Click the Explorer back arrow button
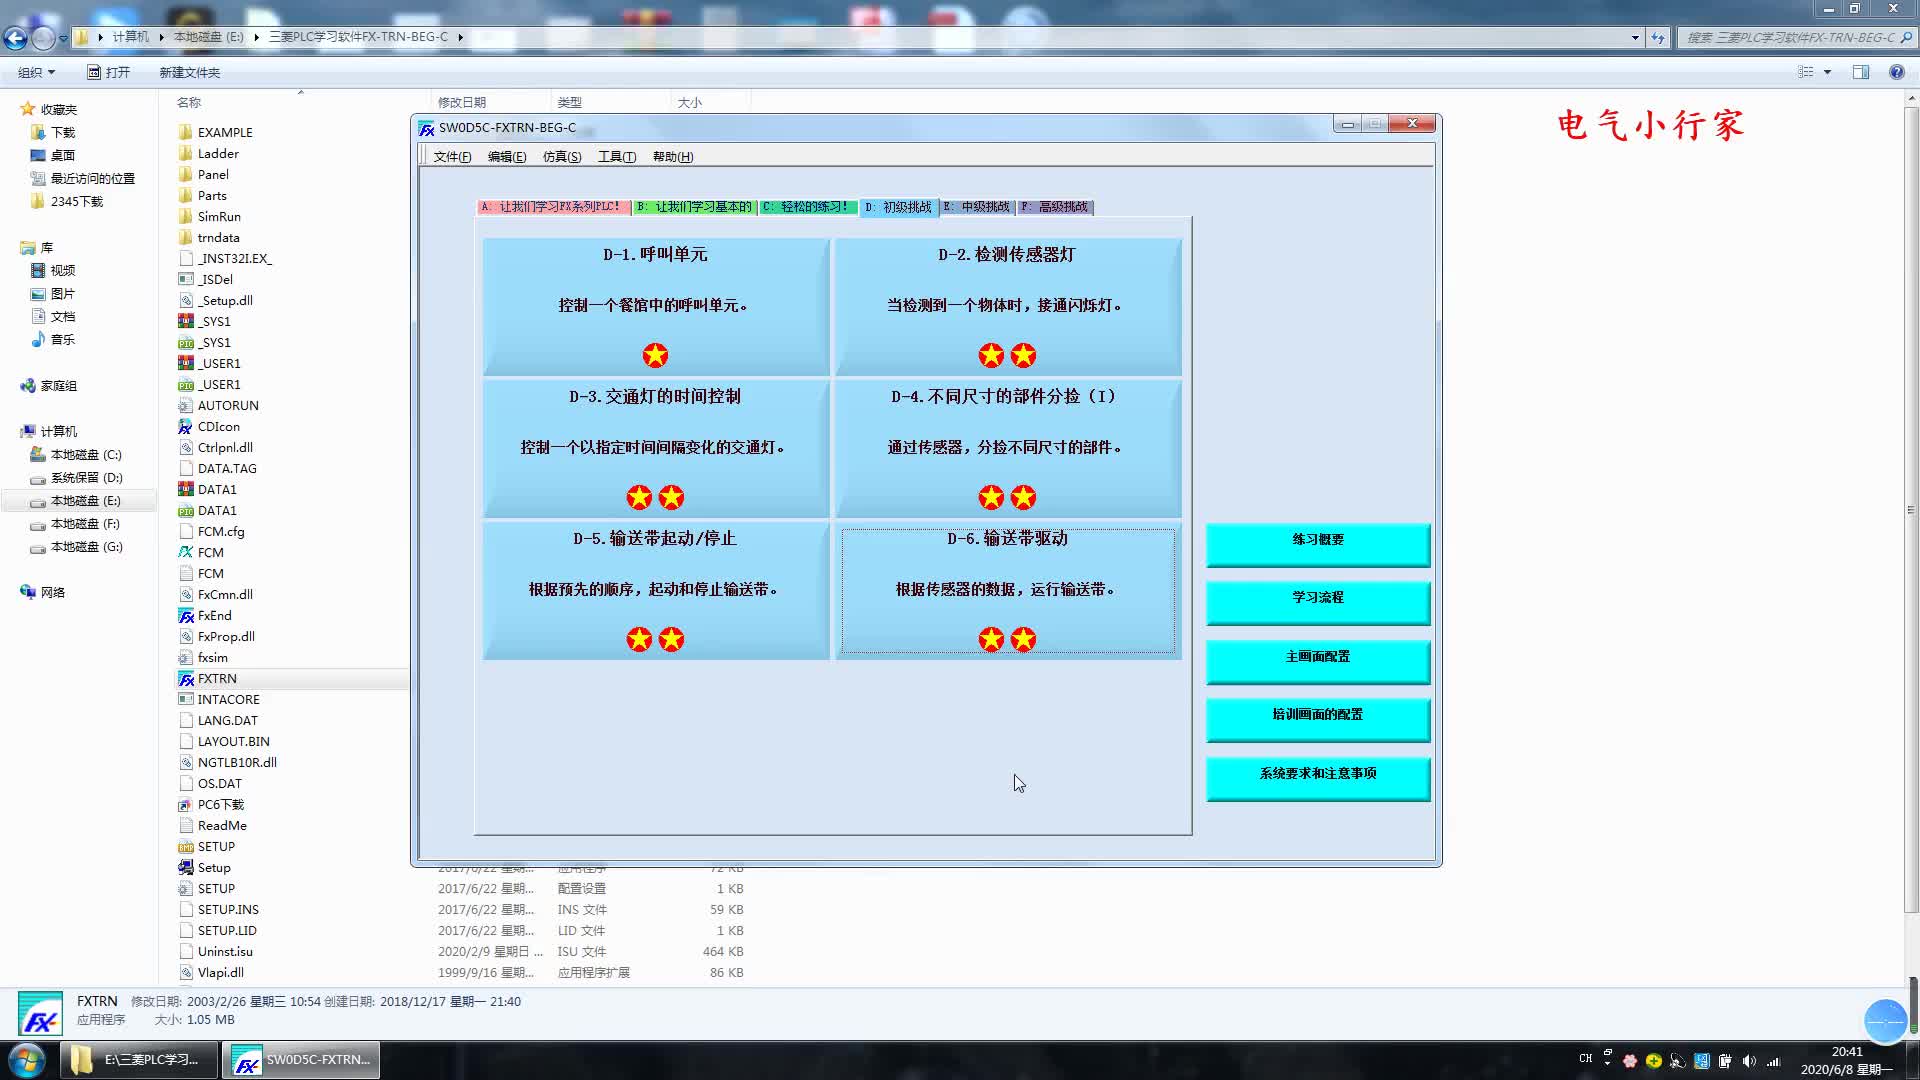 pos(15,38)
